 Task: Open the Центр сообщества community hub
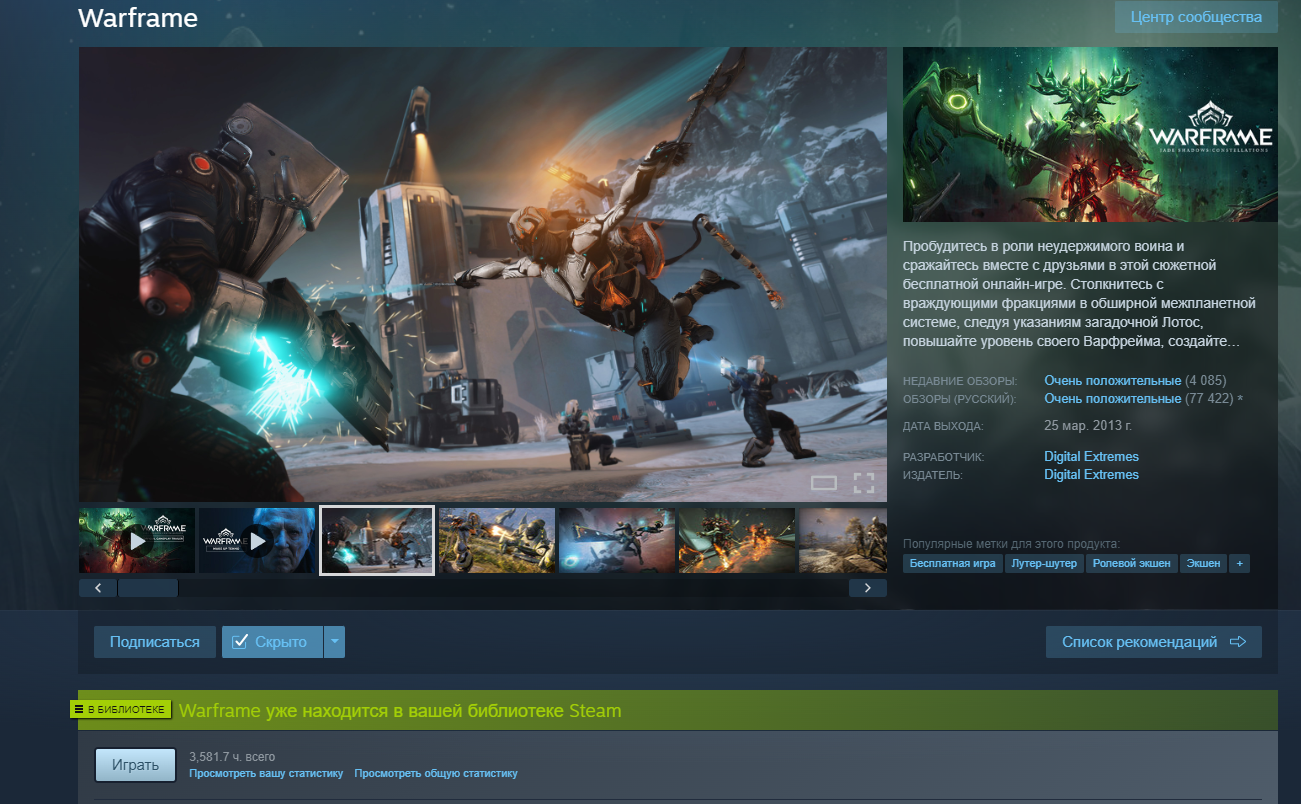tap(1196, 17)
